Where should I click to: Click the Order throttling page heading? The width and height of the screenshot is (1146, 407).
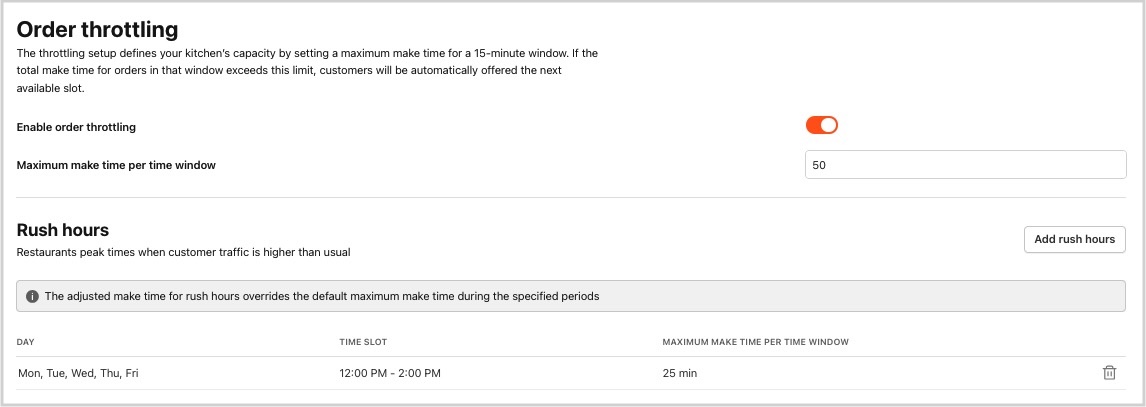click(x=97, y=30)
